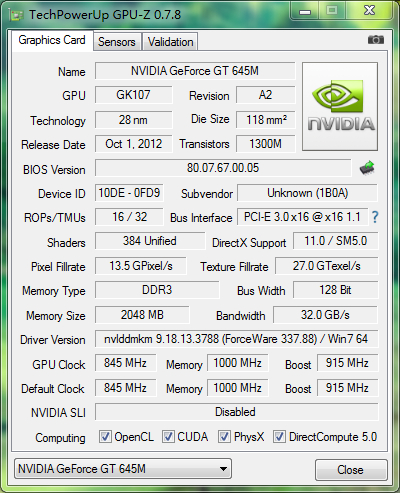Screen dimensions: 400x493
Task: Click the camera screenshot icon
Action: coord(376,40)
